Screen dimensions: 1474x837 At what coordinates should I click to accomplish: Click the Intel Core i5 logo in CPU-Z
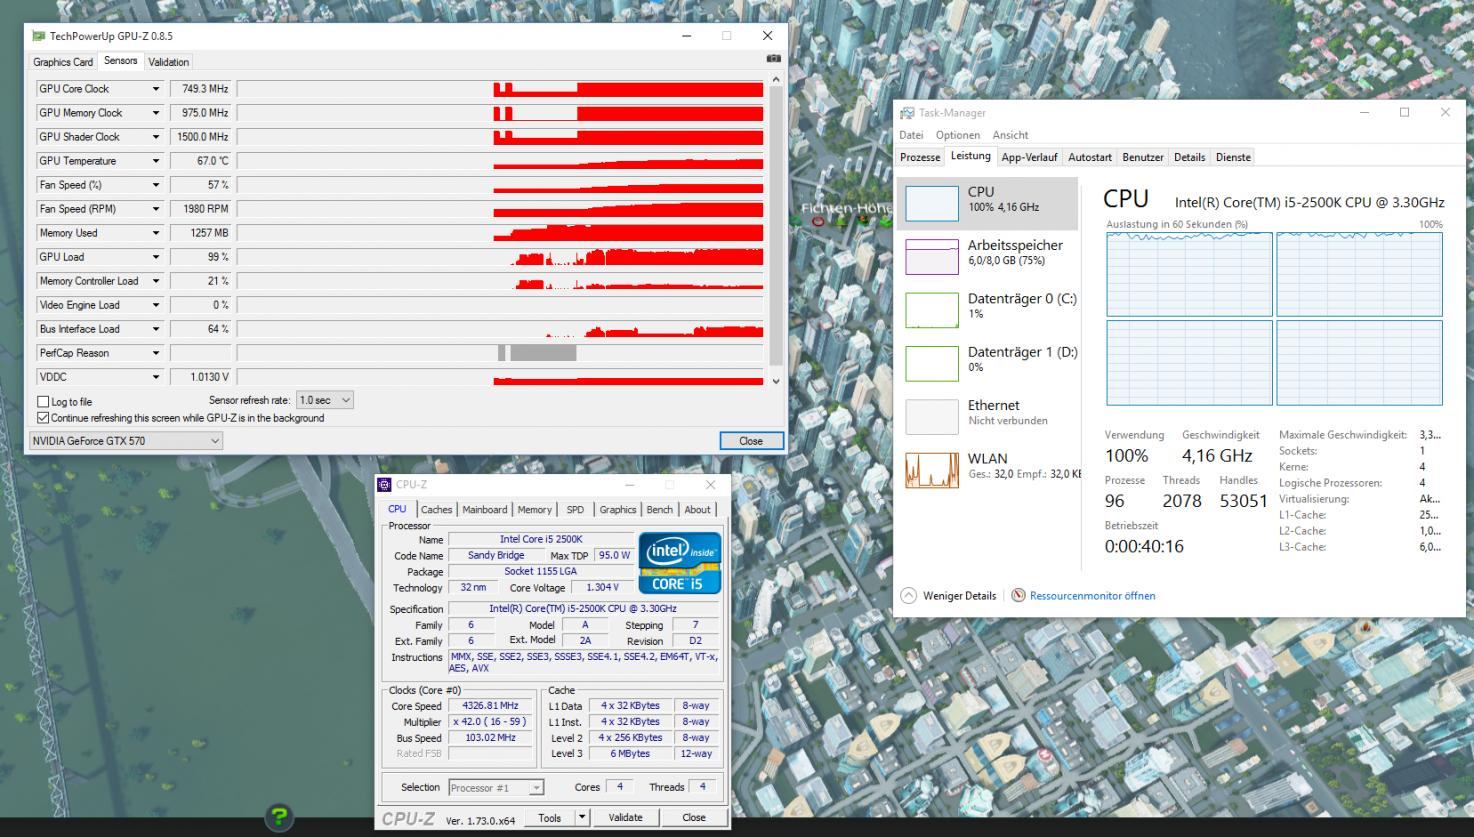680,563
